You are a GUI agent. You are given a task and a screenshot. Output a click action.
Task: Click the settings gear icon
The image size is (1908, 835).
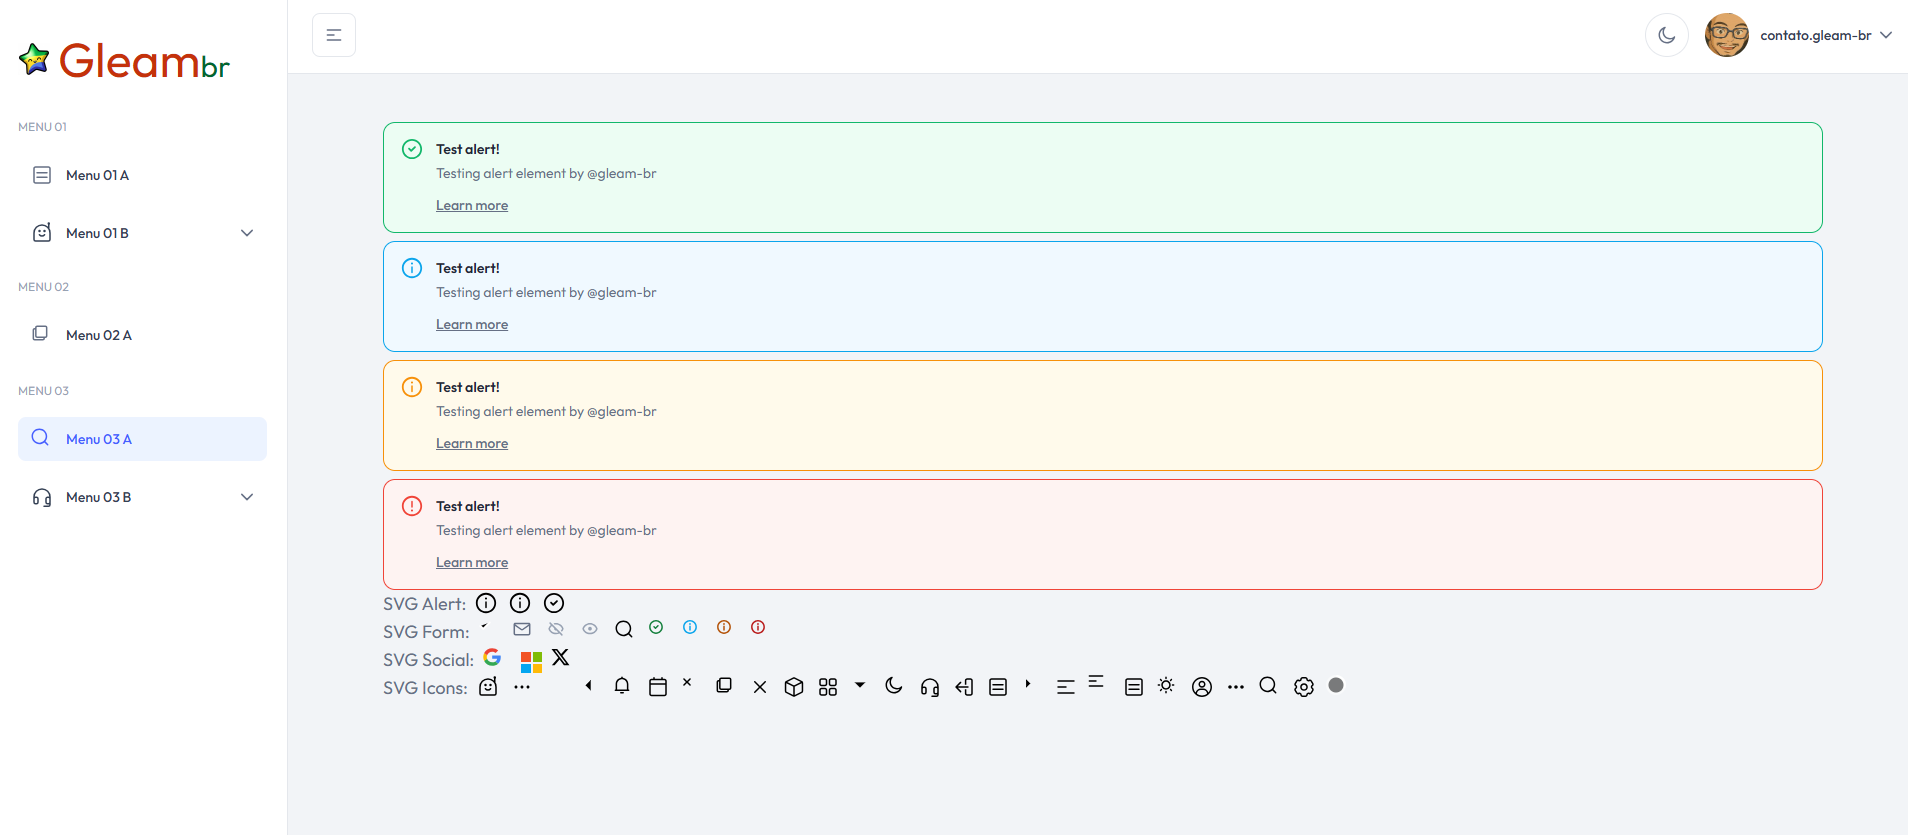point(1304,687)
